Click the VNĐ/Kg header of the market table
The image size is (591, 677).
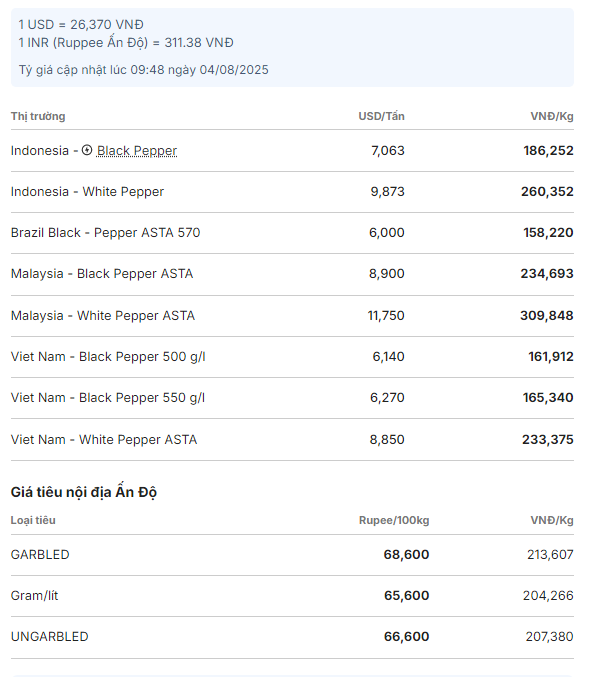point(552,116)
